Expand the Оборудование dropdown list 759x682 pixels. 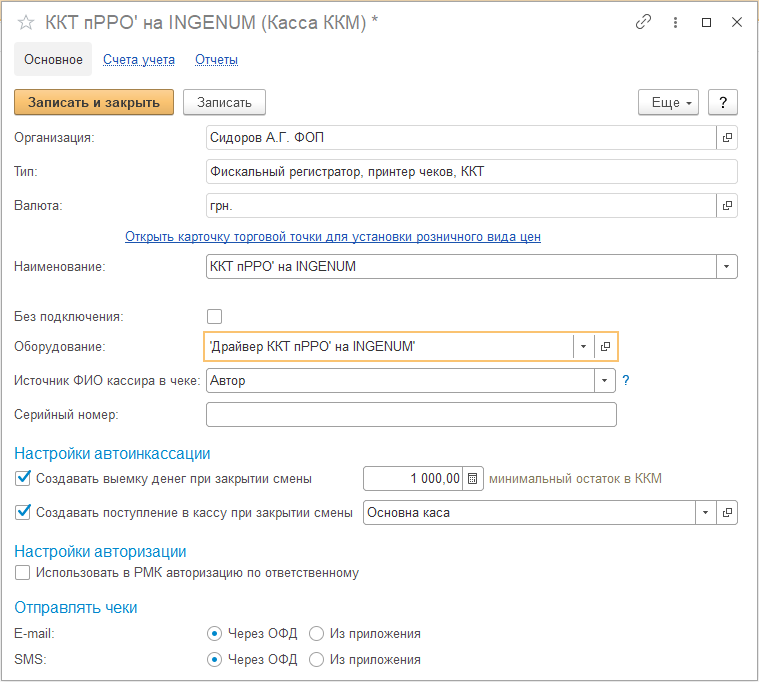(582, 346)
